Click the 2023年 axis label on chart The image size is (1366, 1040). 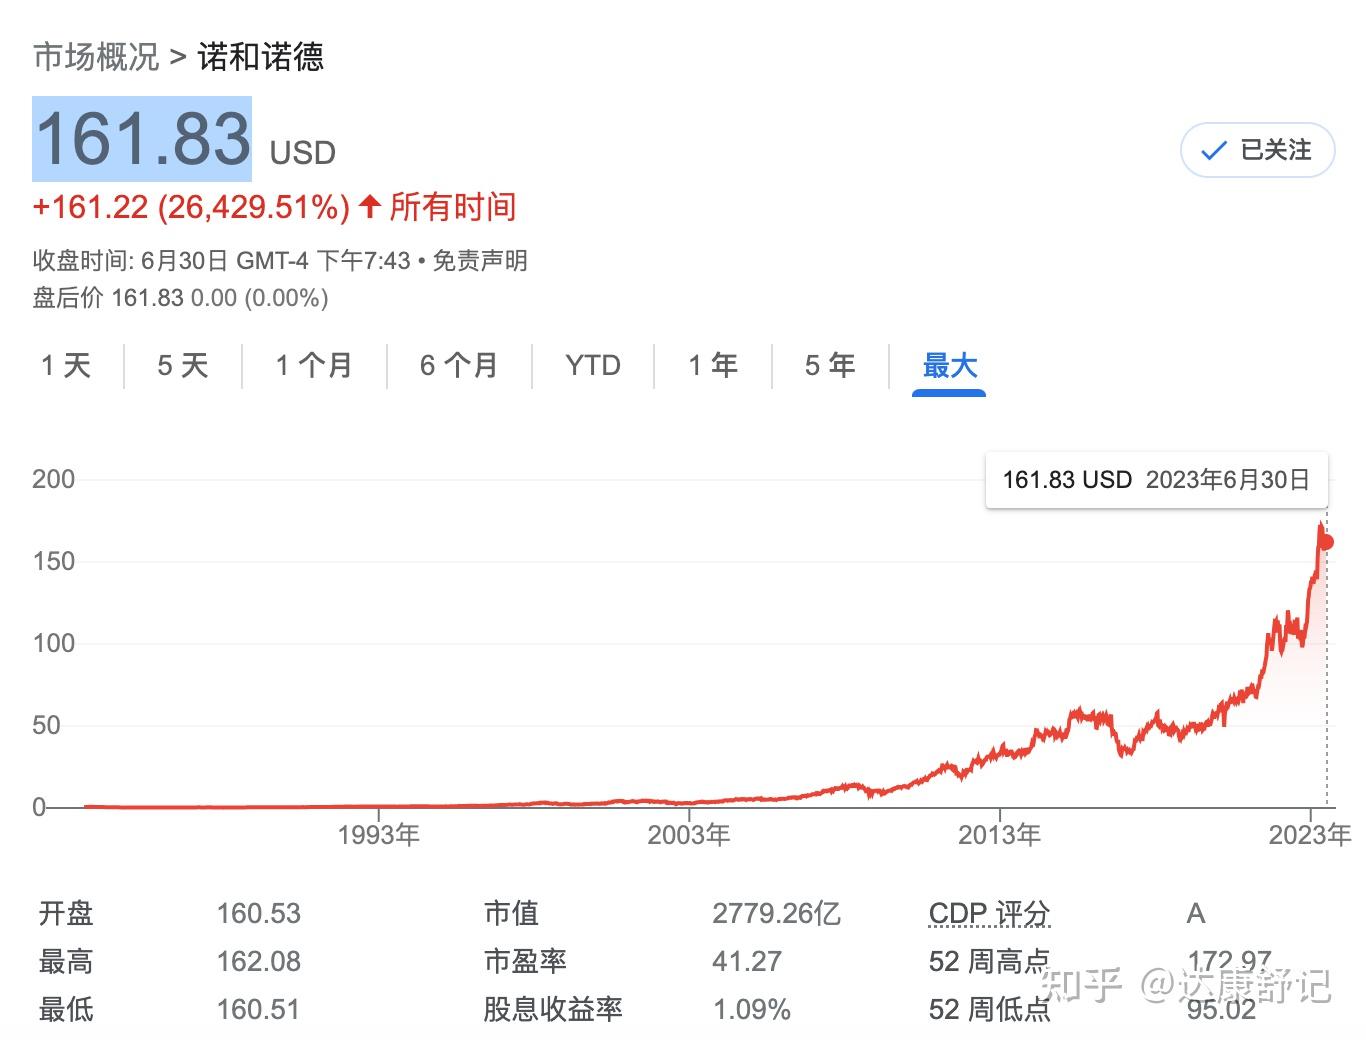[x=1311, y=833]
